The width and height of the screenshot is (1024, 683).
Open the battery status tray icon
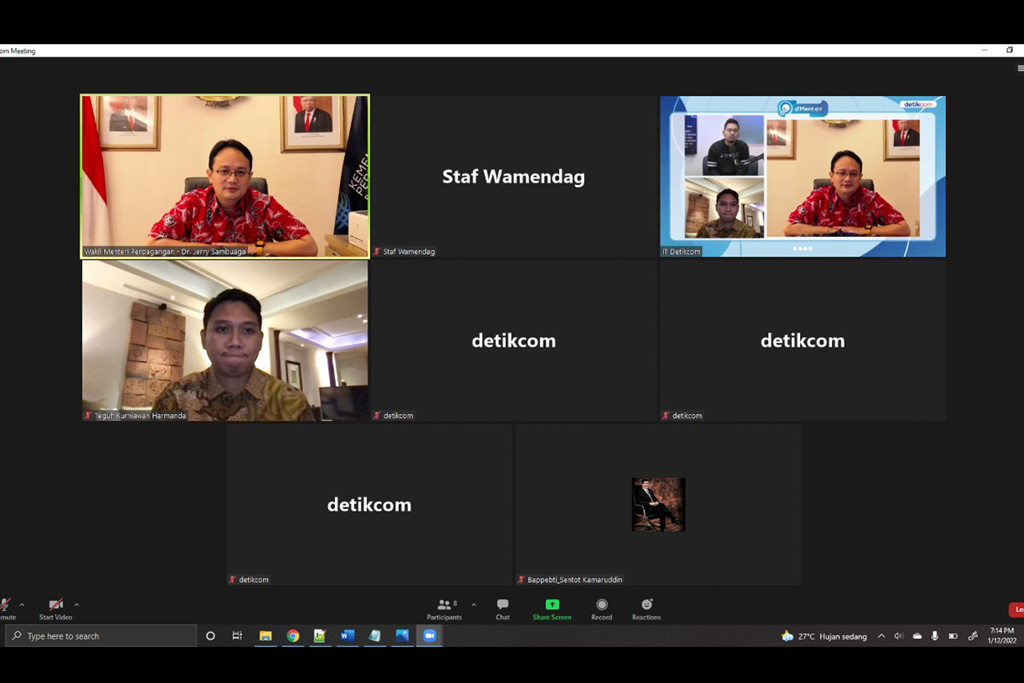[953, 636]
